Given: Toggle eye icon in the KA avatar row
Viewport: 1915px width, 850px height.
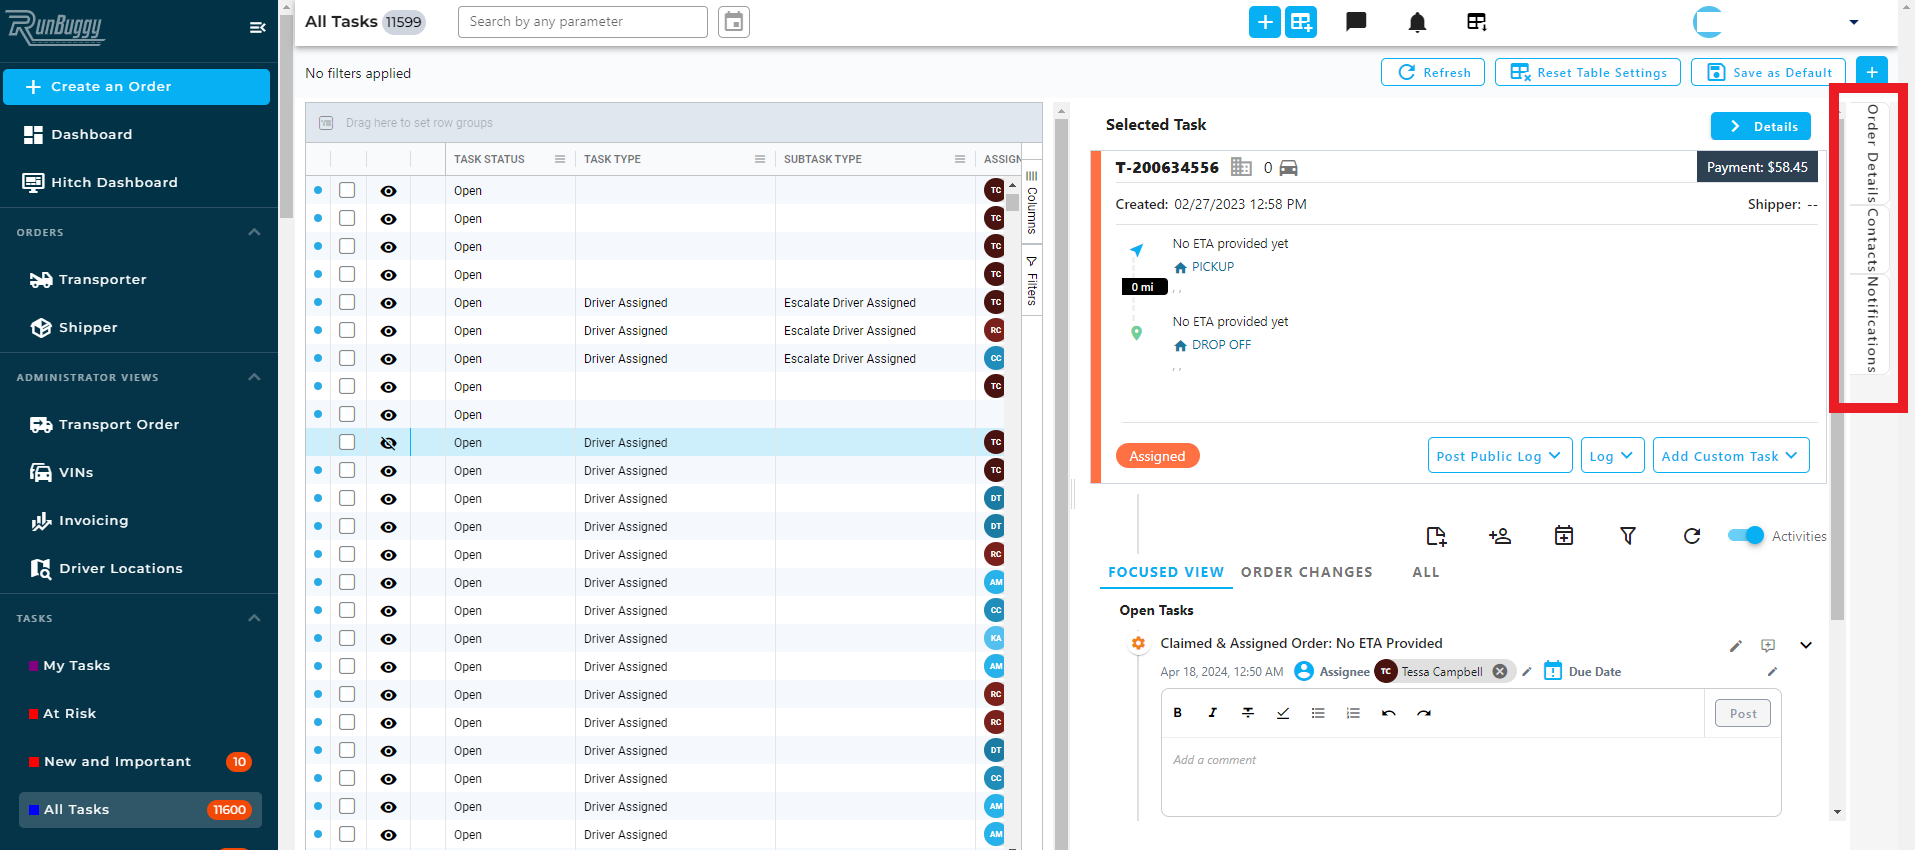Looking at the screenshot, I should (389, 639).
